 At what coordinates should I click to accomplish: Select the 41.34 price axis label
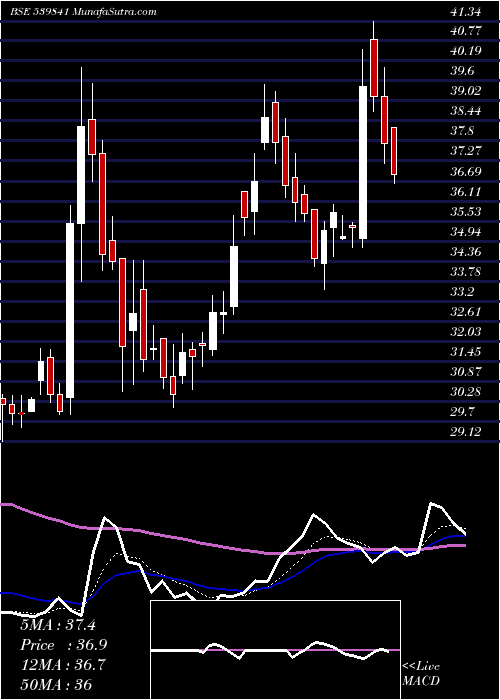(x=466, y=12)
